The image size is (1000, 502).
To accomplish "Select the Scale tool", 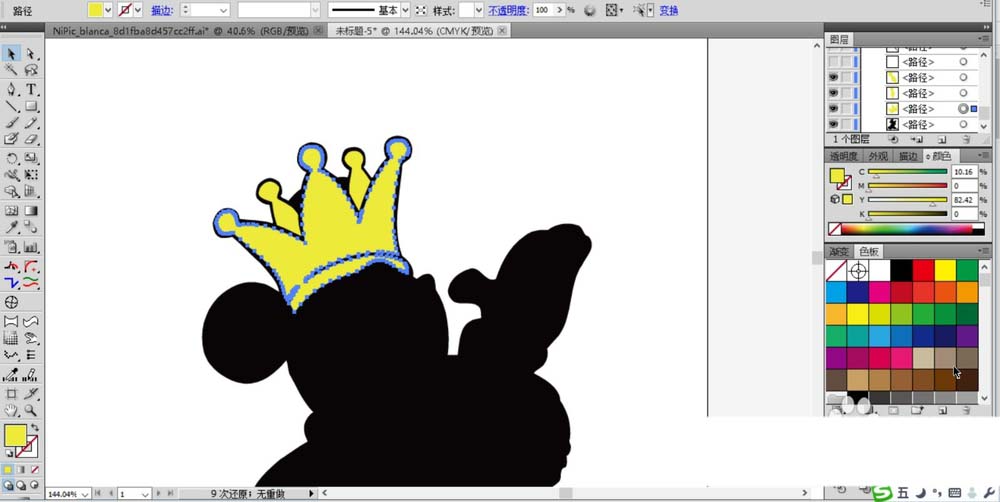I will tap(31, 158).
